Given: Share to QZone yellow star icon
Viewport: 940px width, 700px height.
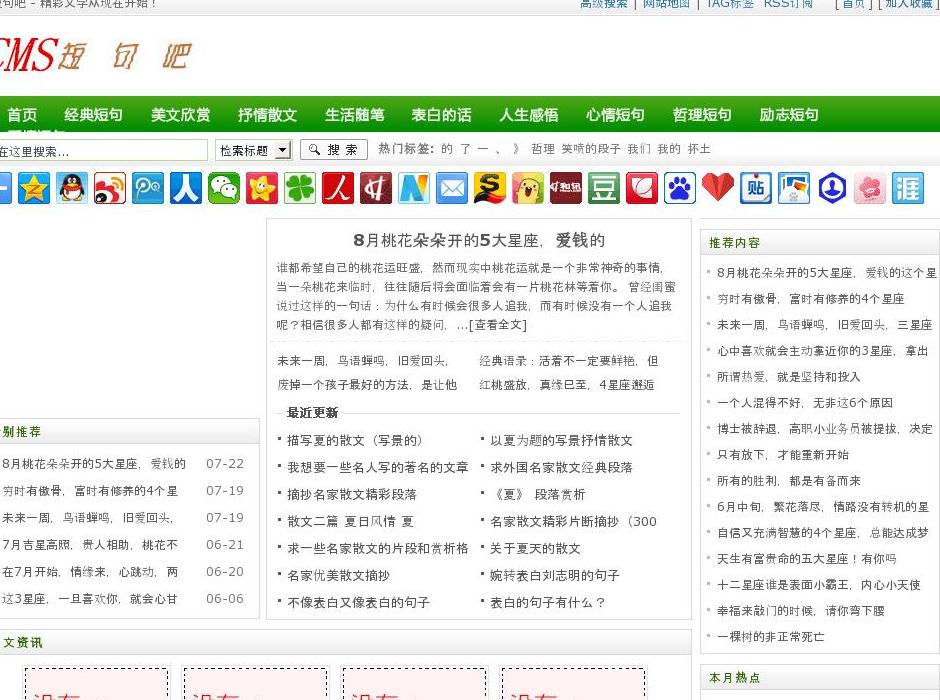Looking at the screenshot, I should tap(34, 188).
